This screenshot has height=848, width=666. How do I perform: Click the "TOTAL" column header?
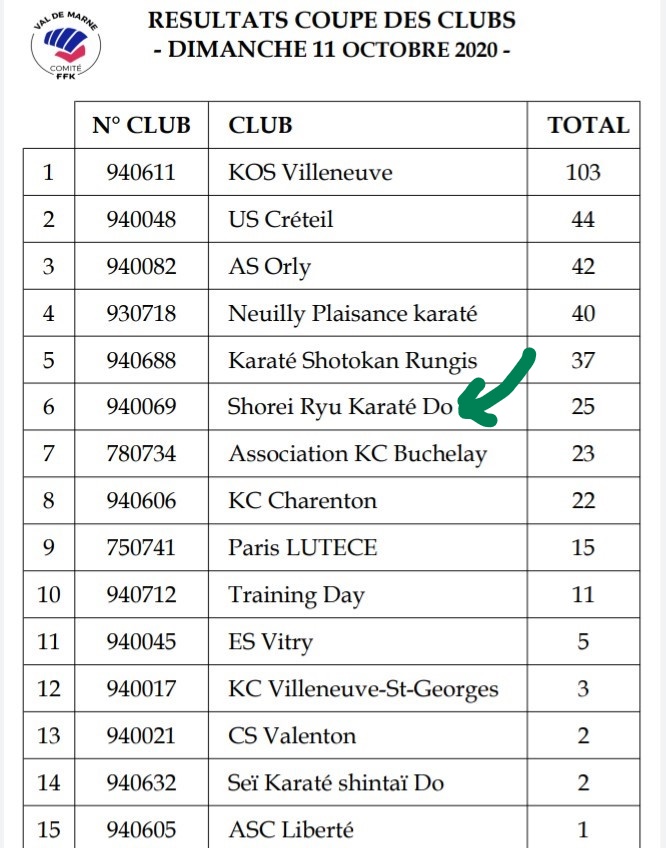click(x=588, y=125)
